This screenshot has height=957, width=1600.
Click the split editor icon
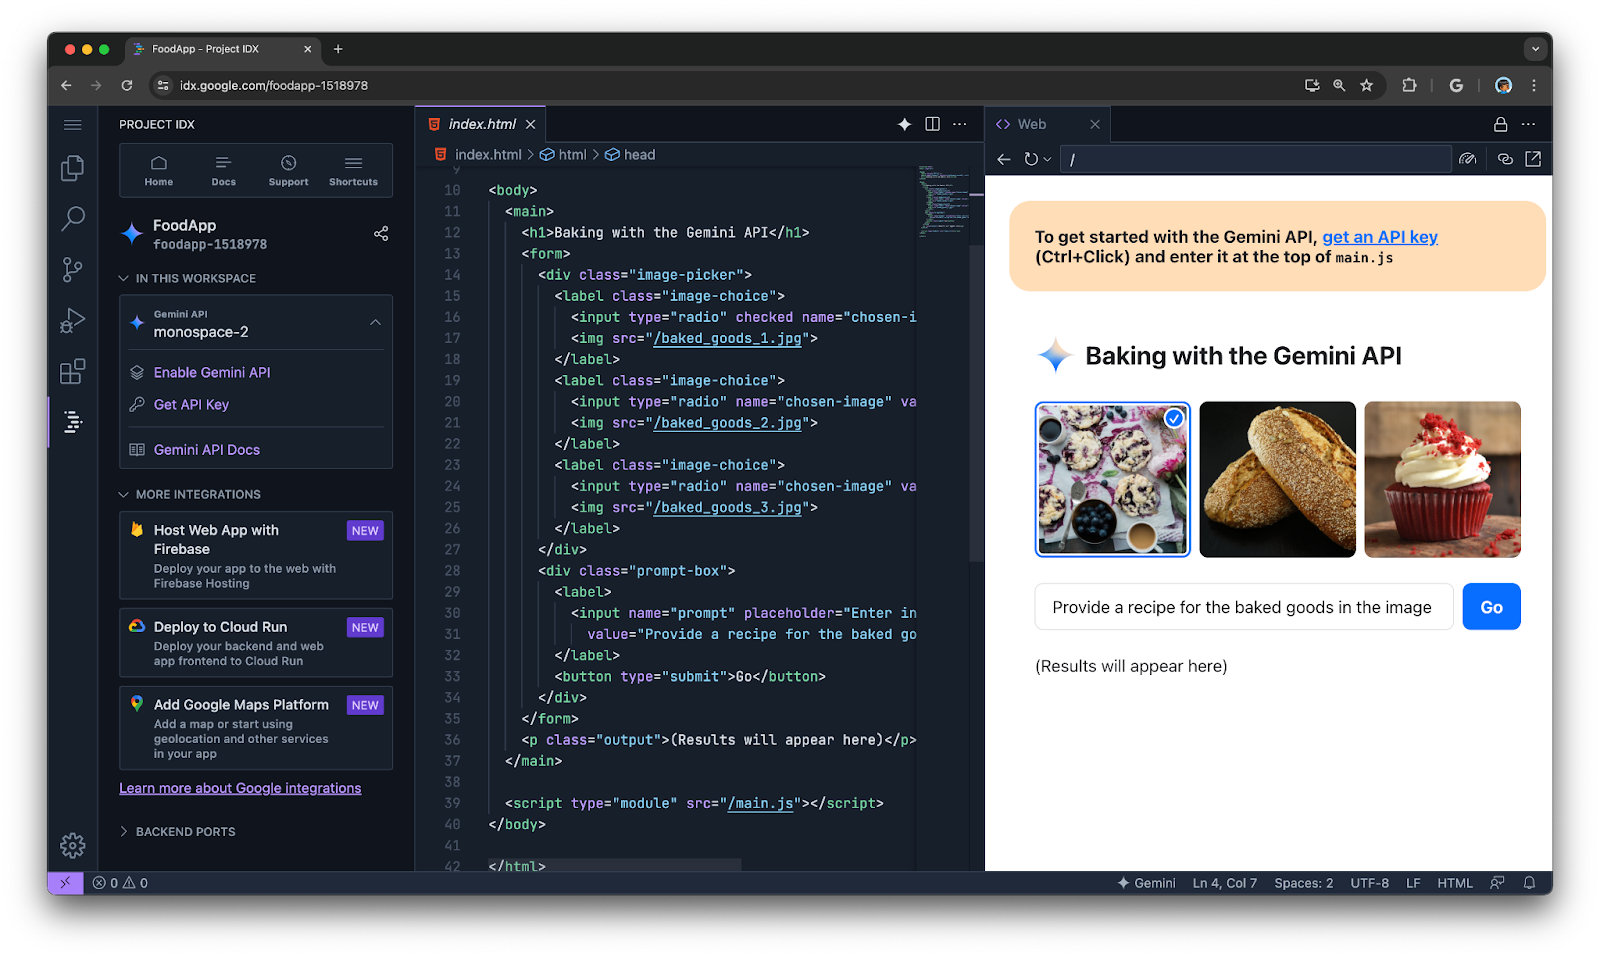[x=932, y=124]
